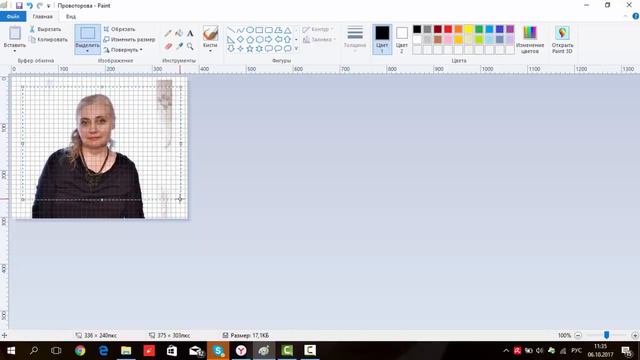Open the File menu tab
This screenshot has width=640, height=360.
(13, 16)
